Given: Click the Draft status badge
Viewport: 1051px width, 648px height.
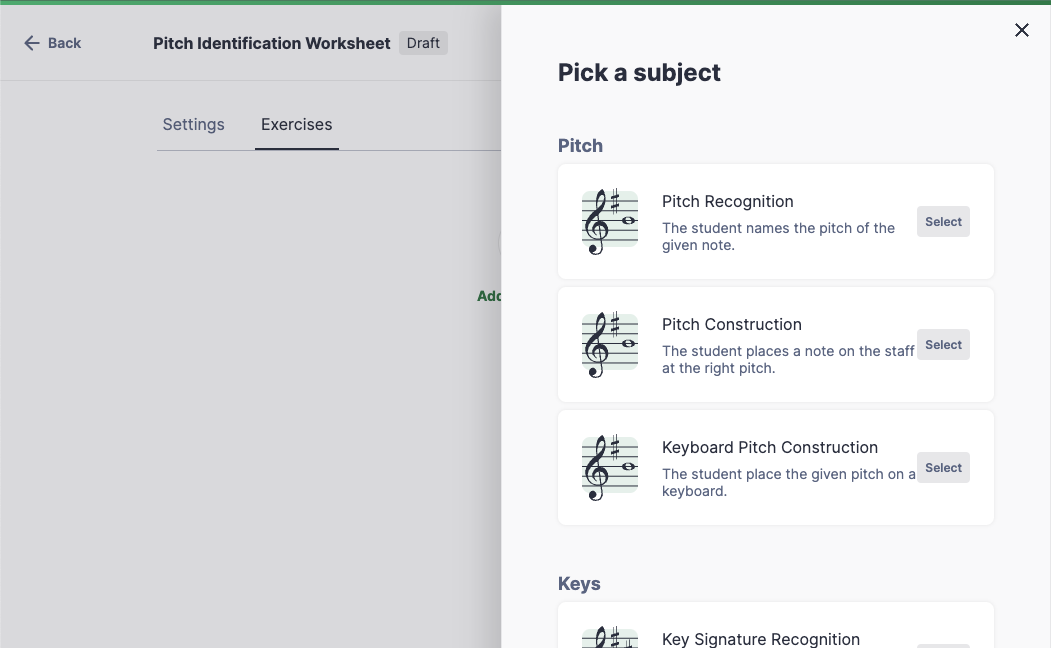Looking at the screenshot, I should [x=423, y=43].
